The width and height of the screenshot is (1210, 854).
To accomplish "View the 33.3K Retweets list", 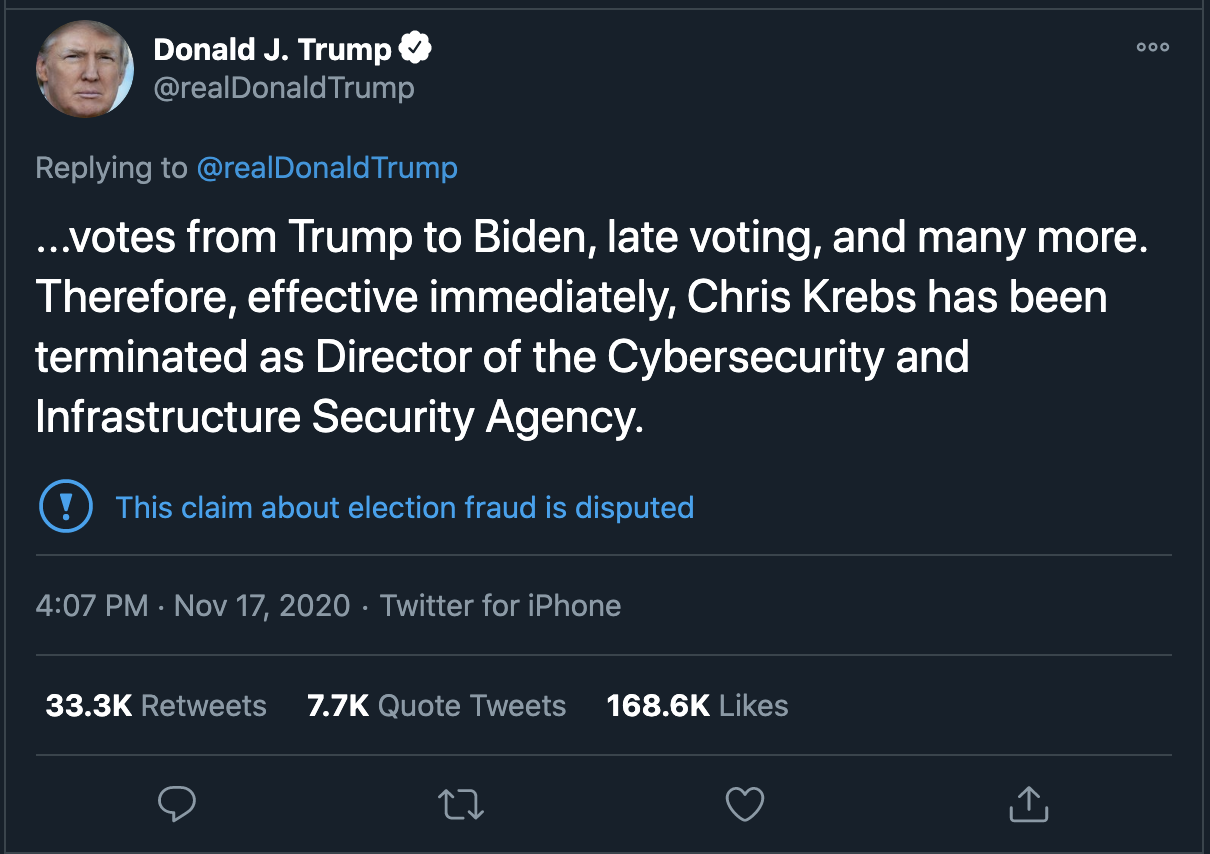I will (x=156, y=705).
